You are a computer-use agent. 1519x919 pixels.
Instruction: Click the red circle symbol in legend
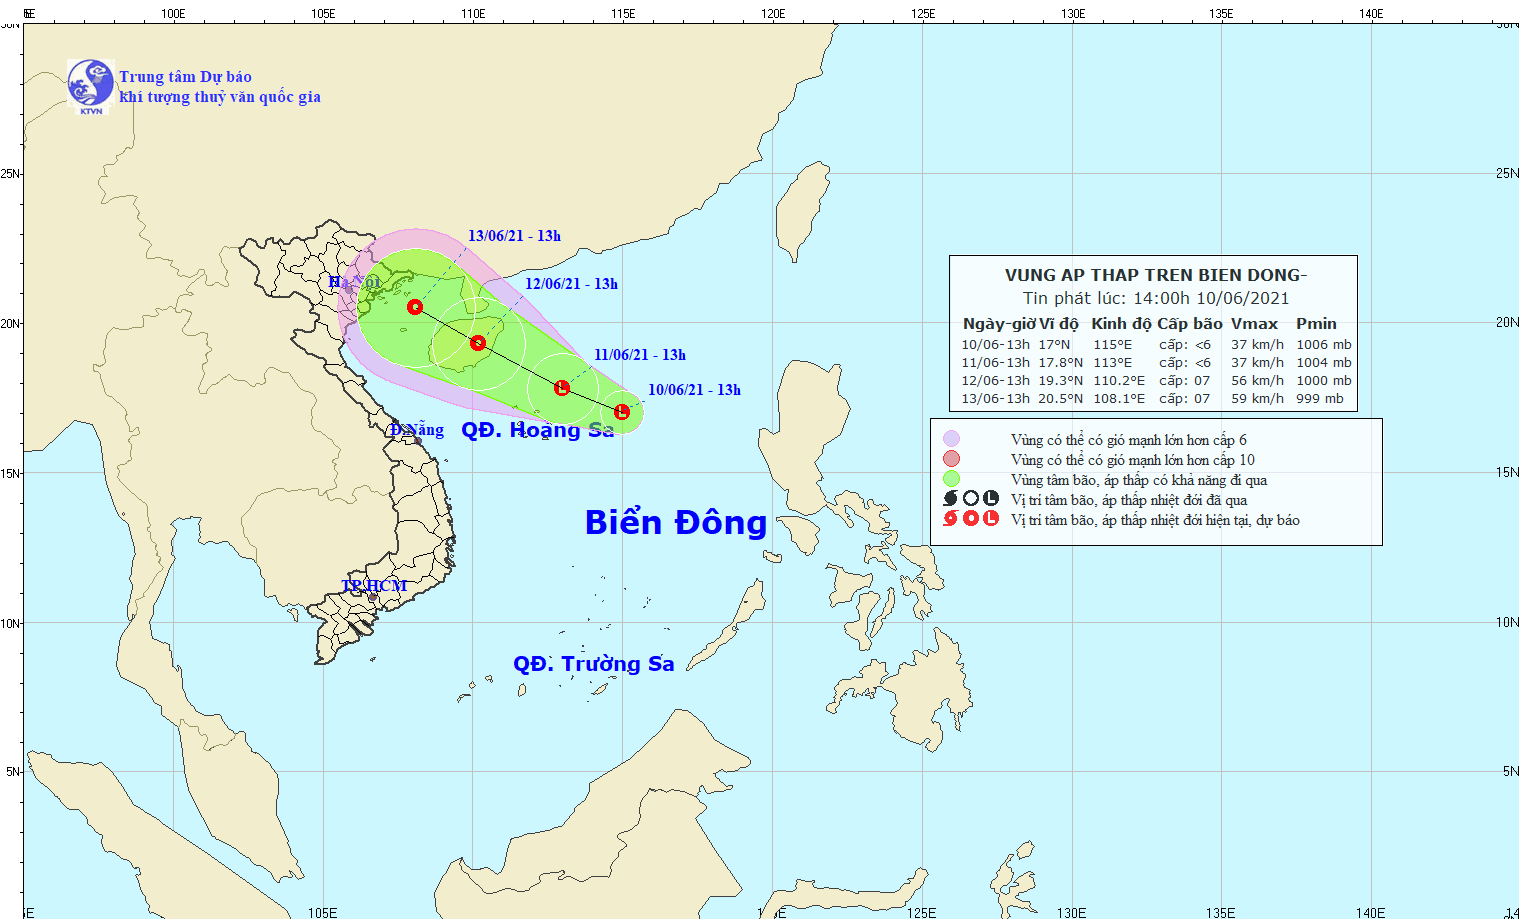pyautogui.click(x=971, y=518)
